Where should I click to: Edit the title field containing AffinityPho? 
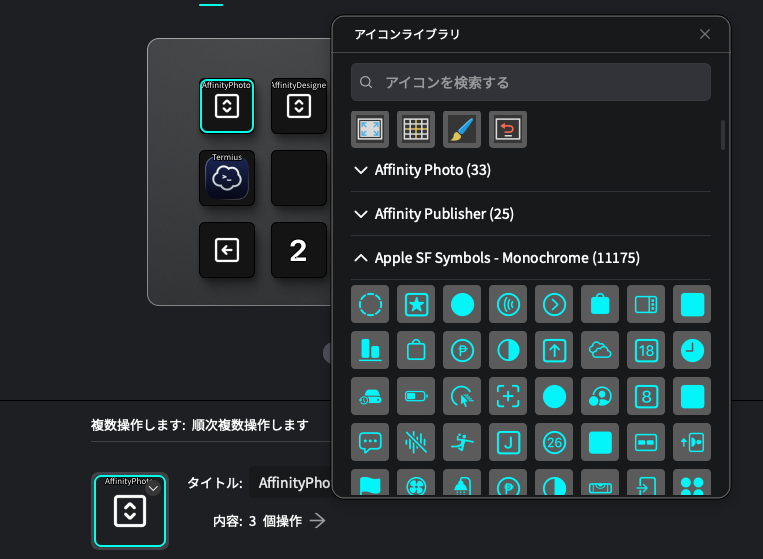pyautogui.click(x=291, y=482)
